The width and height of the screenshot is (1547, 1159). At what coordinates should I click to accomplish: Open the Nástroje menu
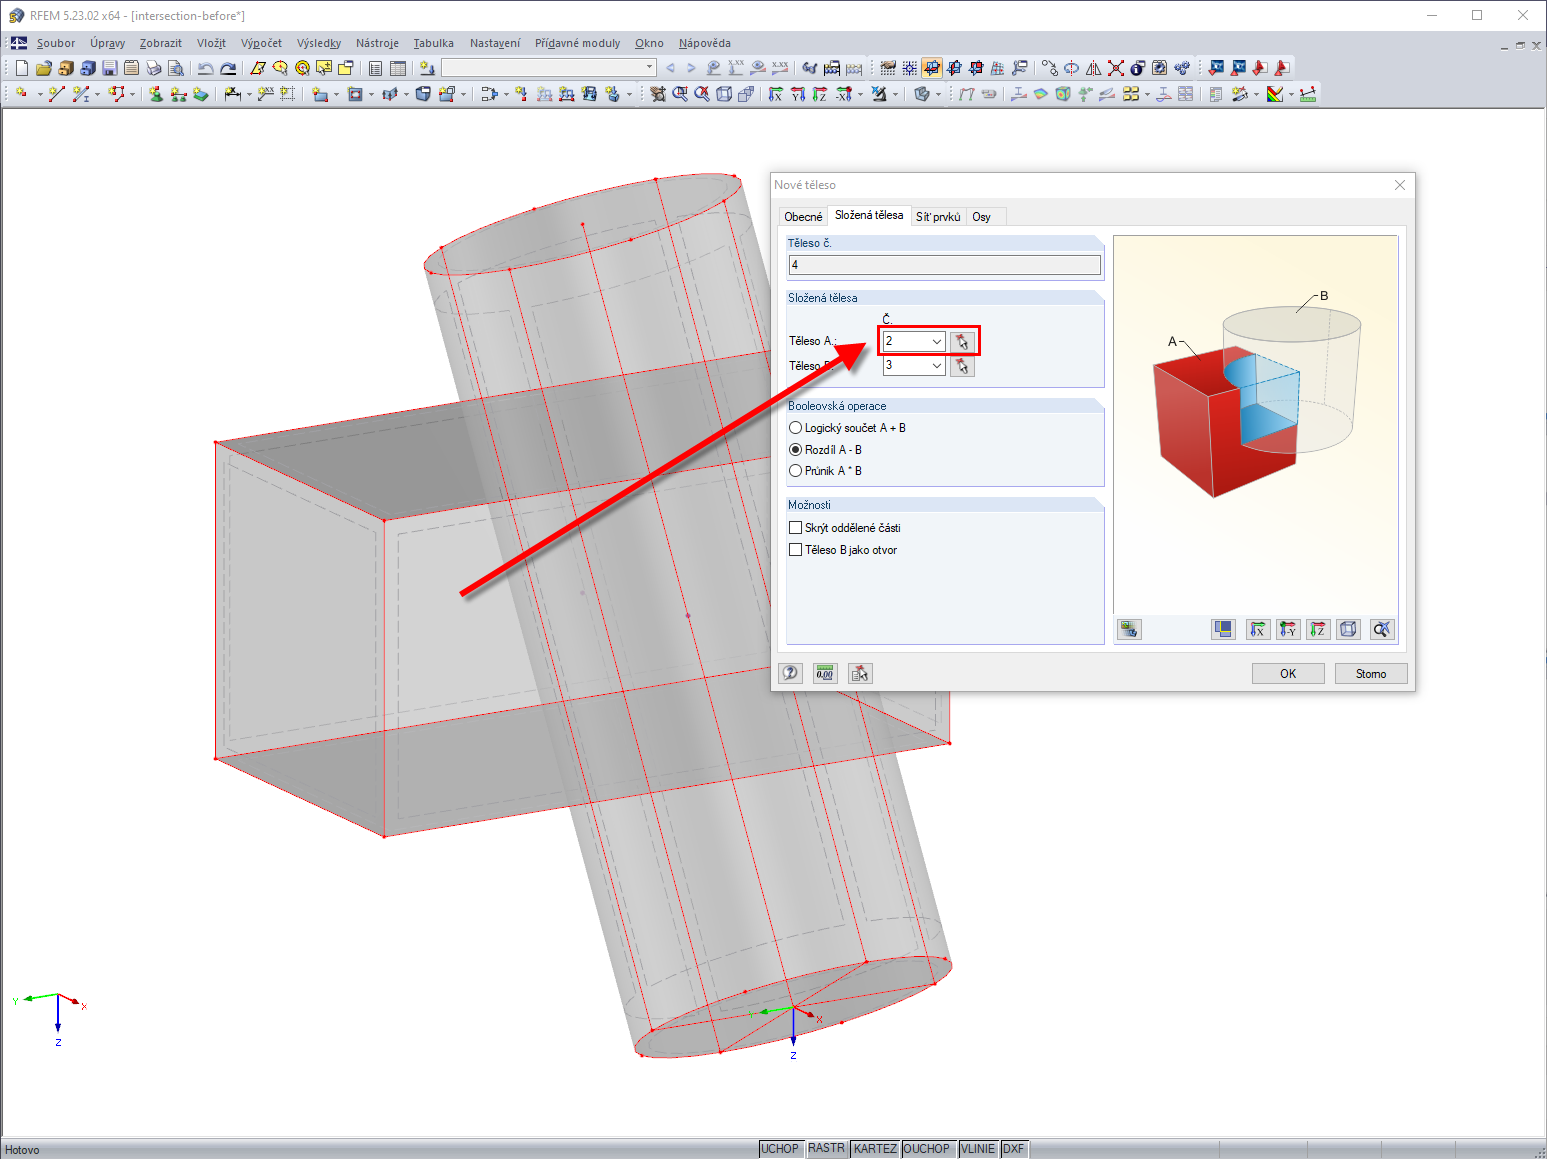click(377, 43)
